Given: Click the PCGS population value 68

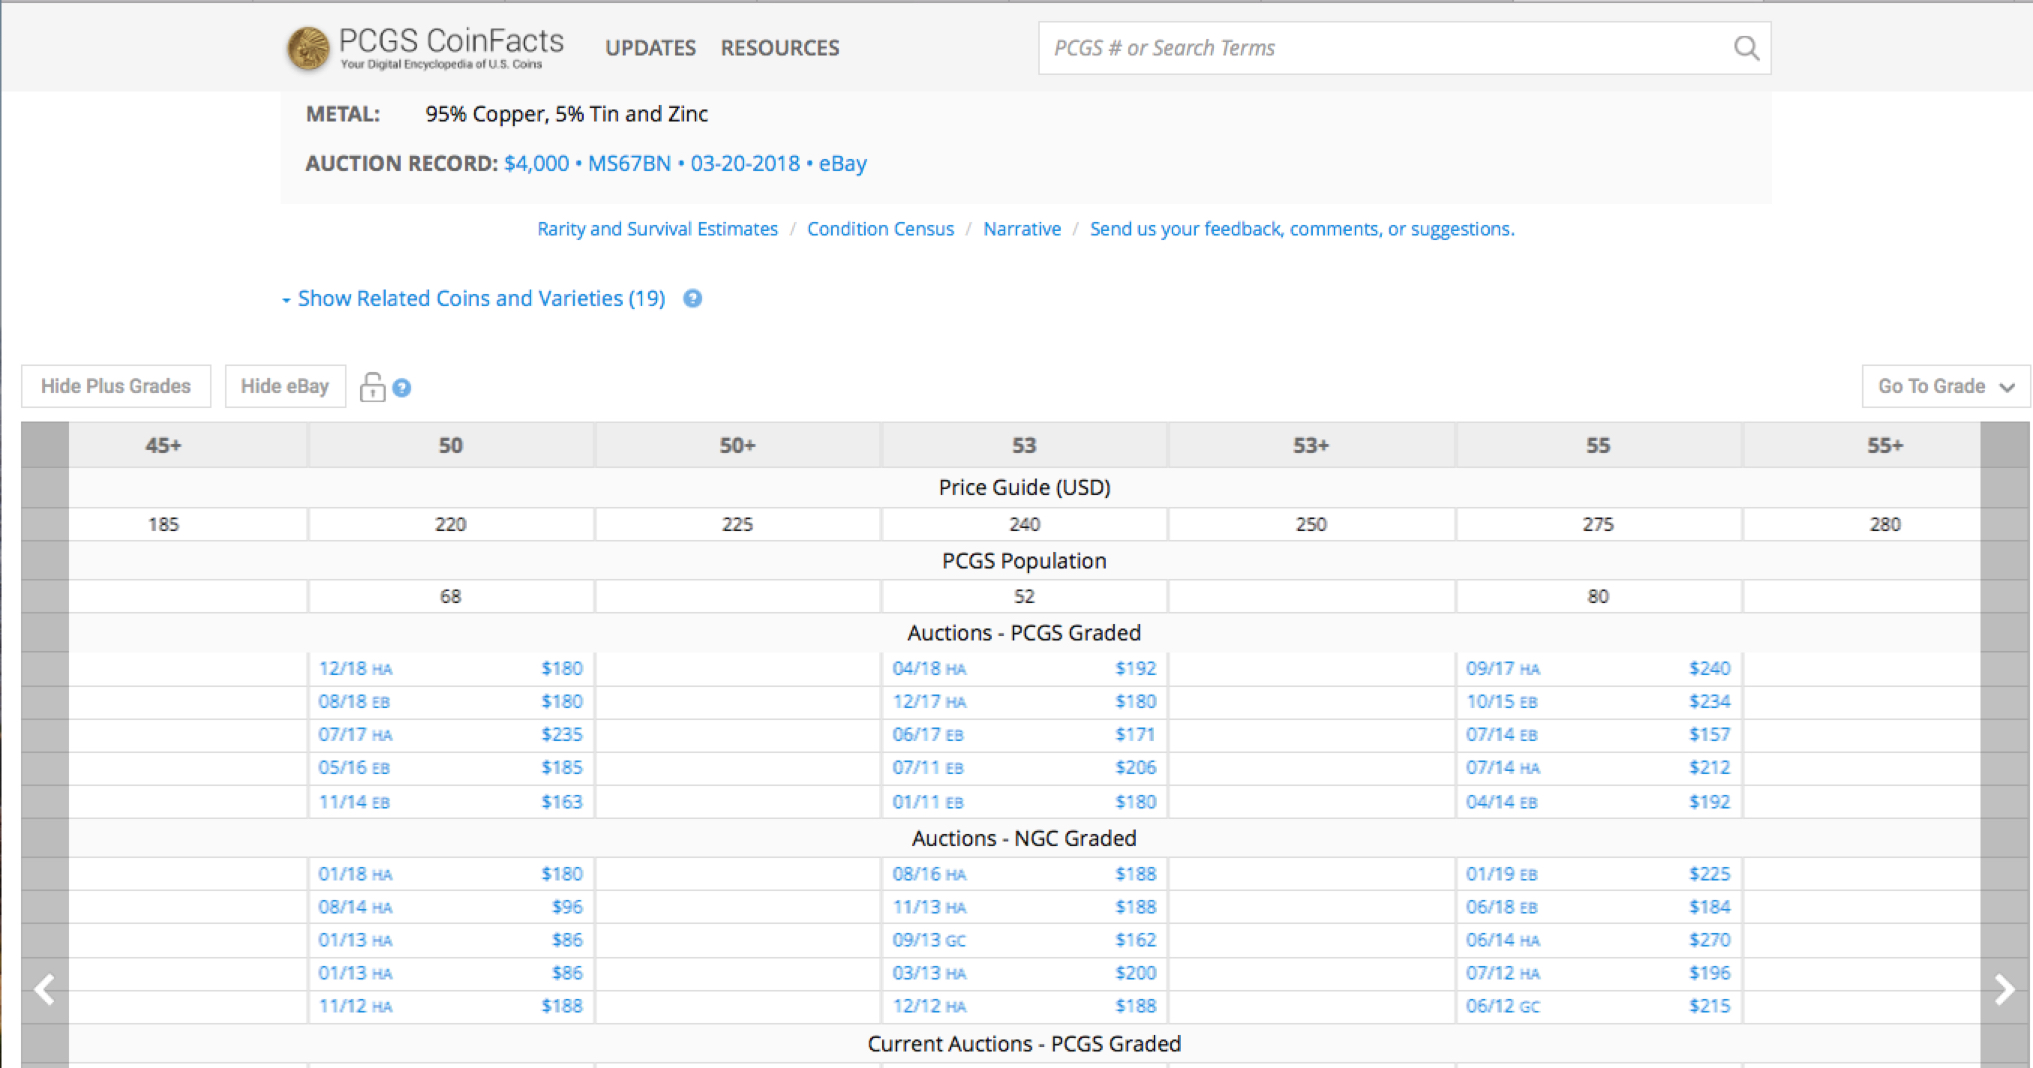Looking at the screenshot, I should point(450,596).
